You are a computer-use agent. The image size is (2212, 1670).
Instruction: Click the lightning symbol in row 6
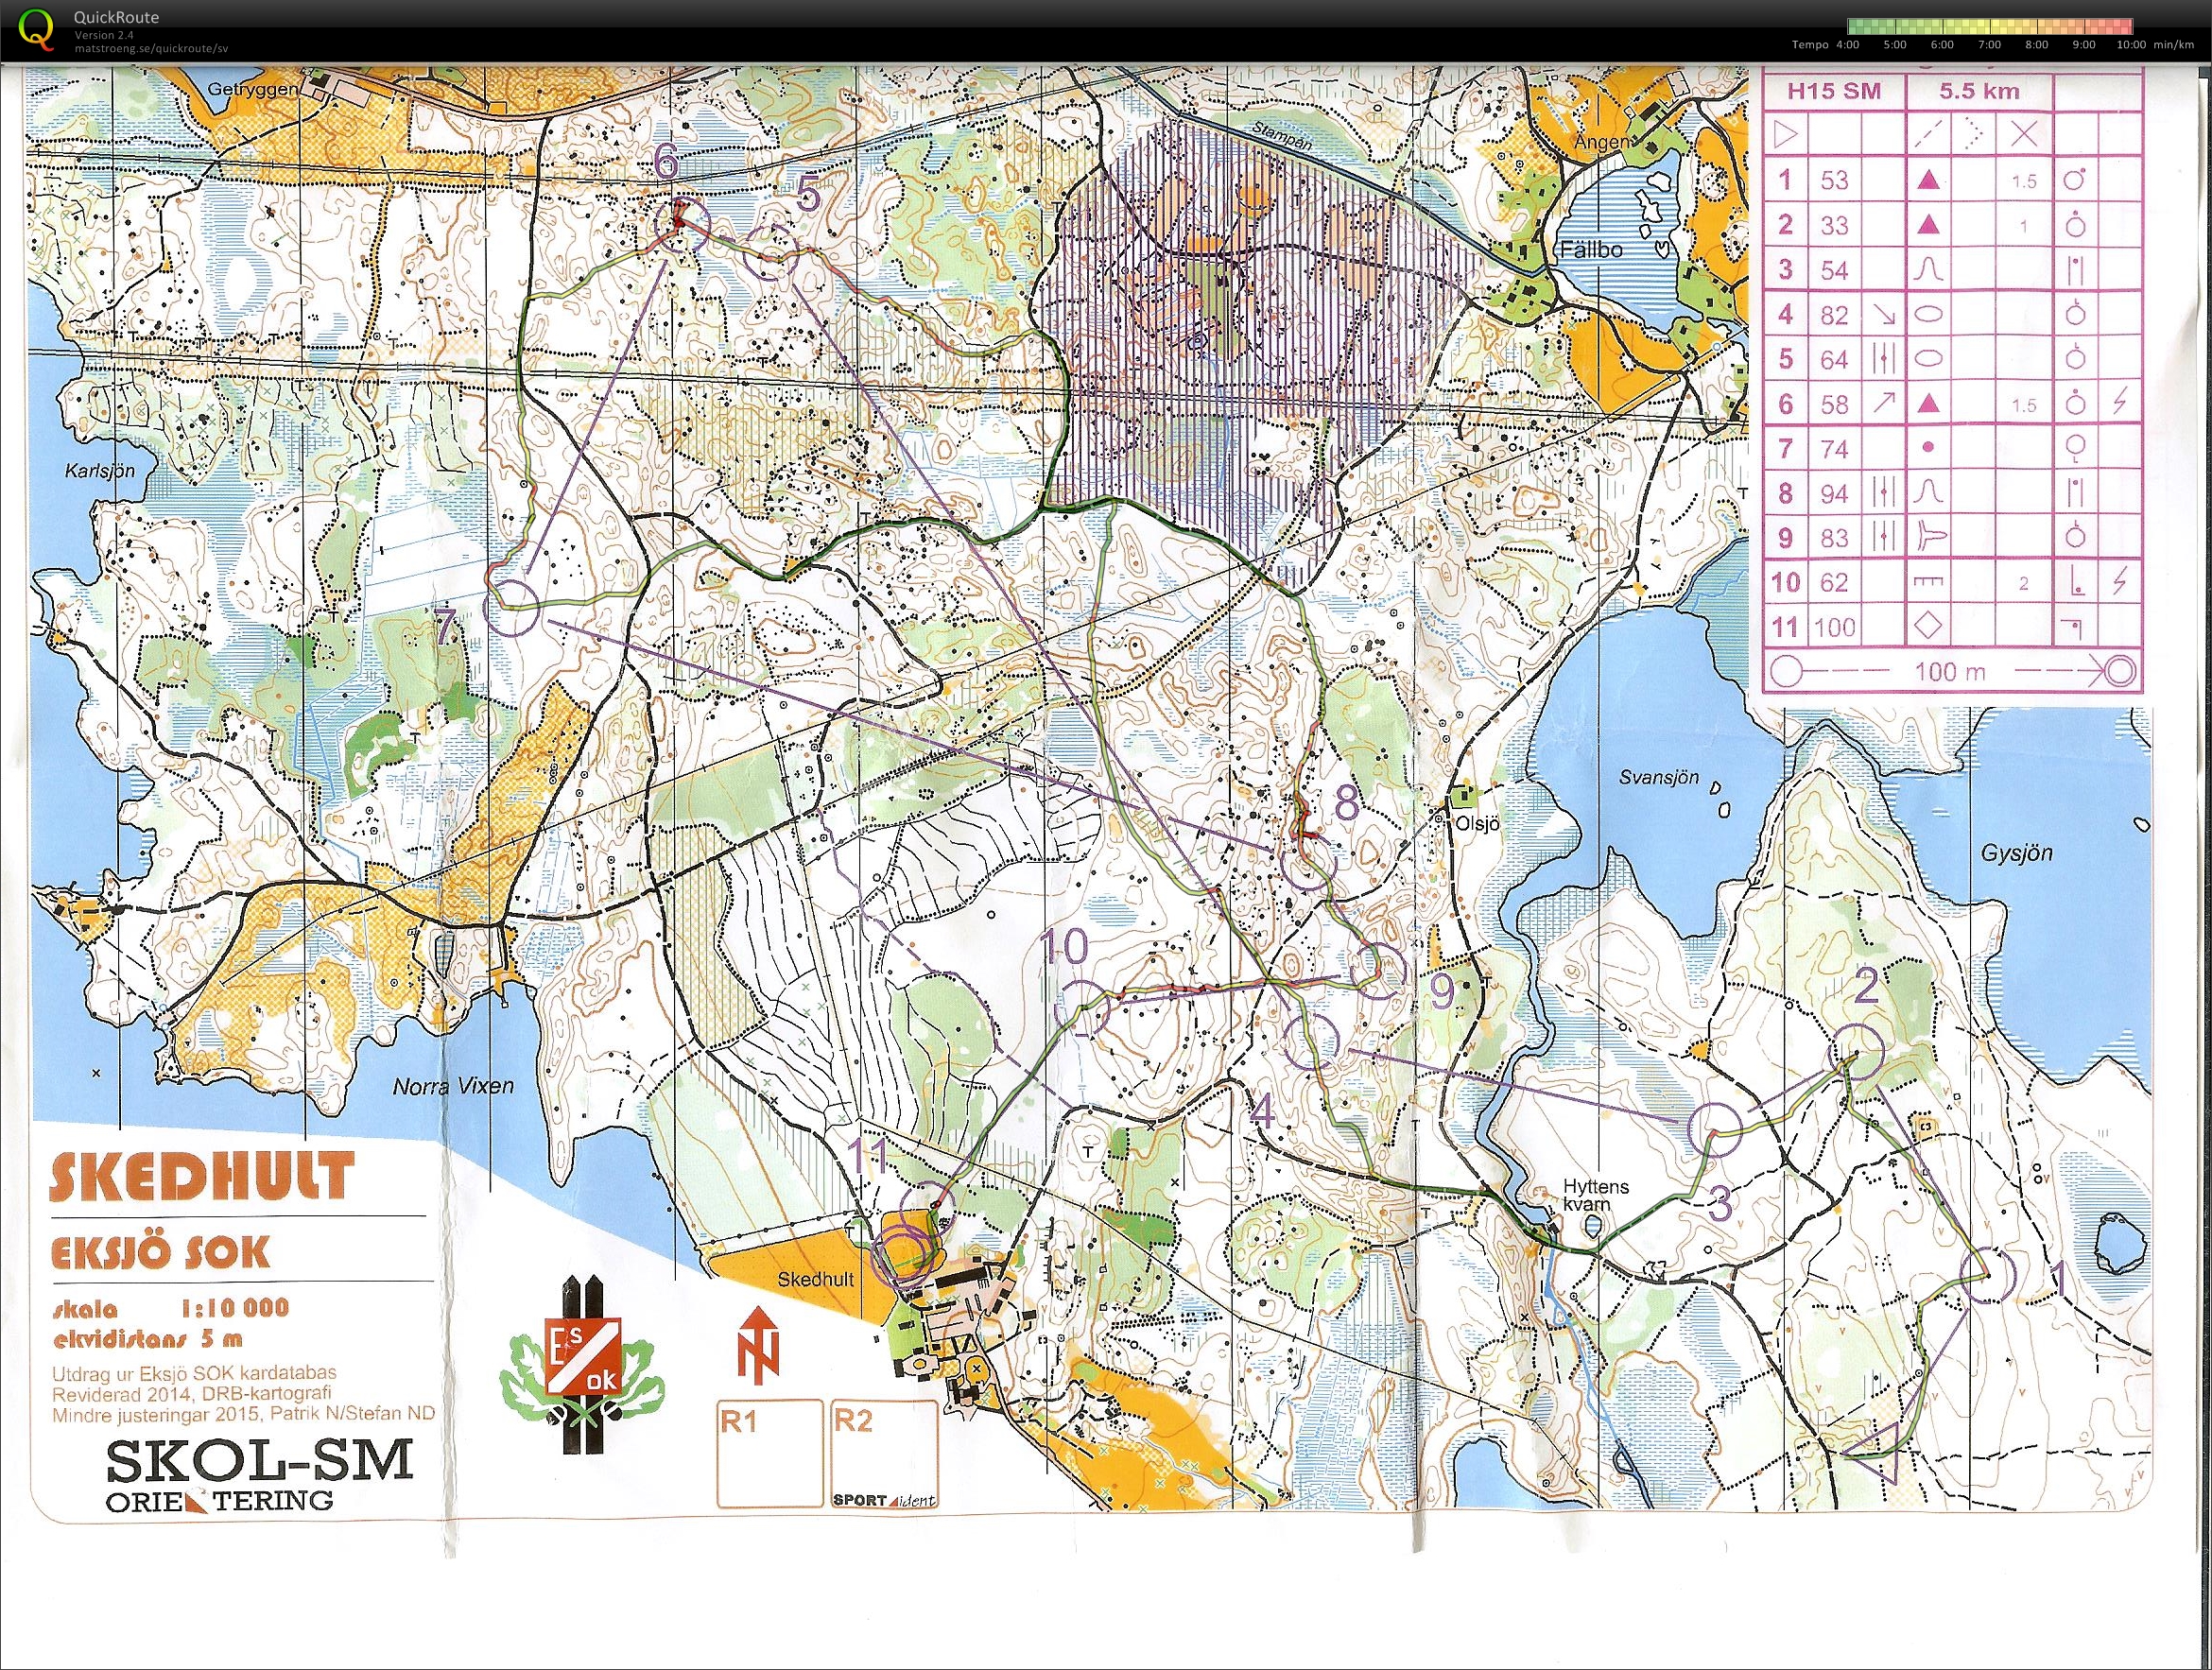[2119, 404]
